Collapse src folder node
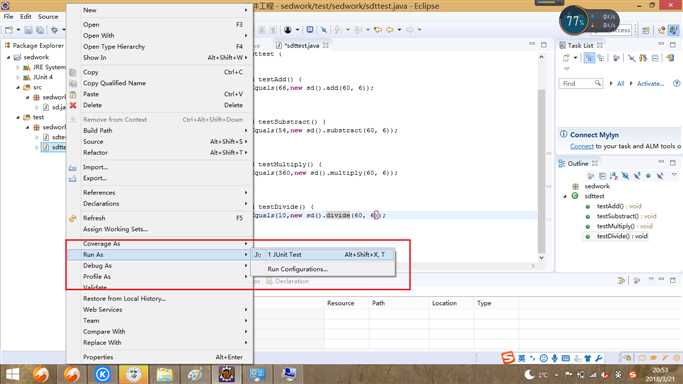The width and height of the screenshot is (683, 384). click(18, 87)
